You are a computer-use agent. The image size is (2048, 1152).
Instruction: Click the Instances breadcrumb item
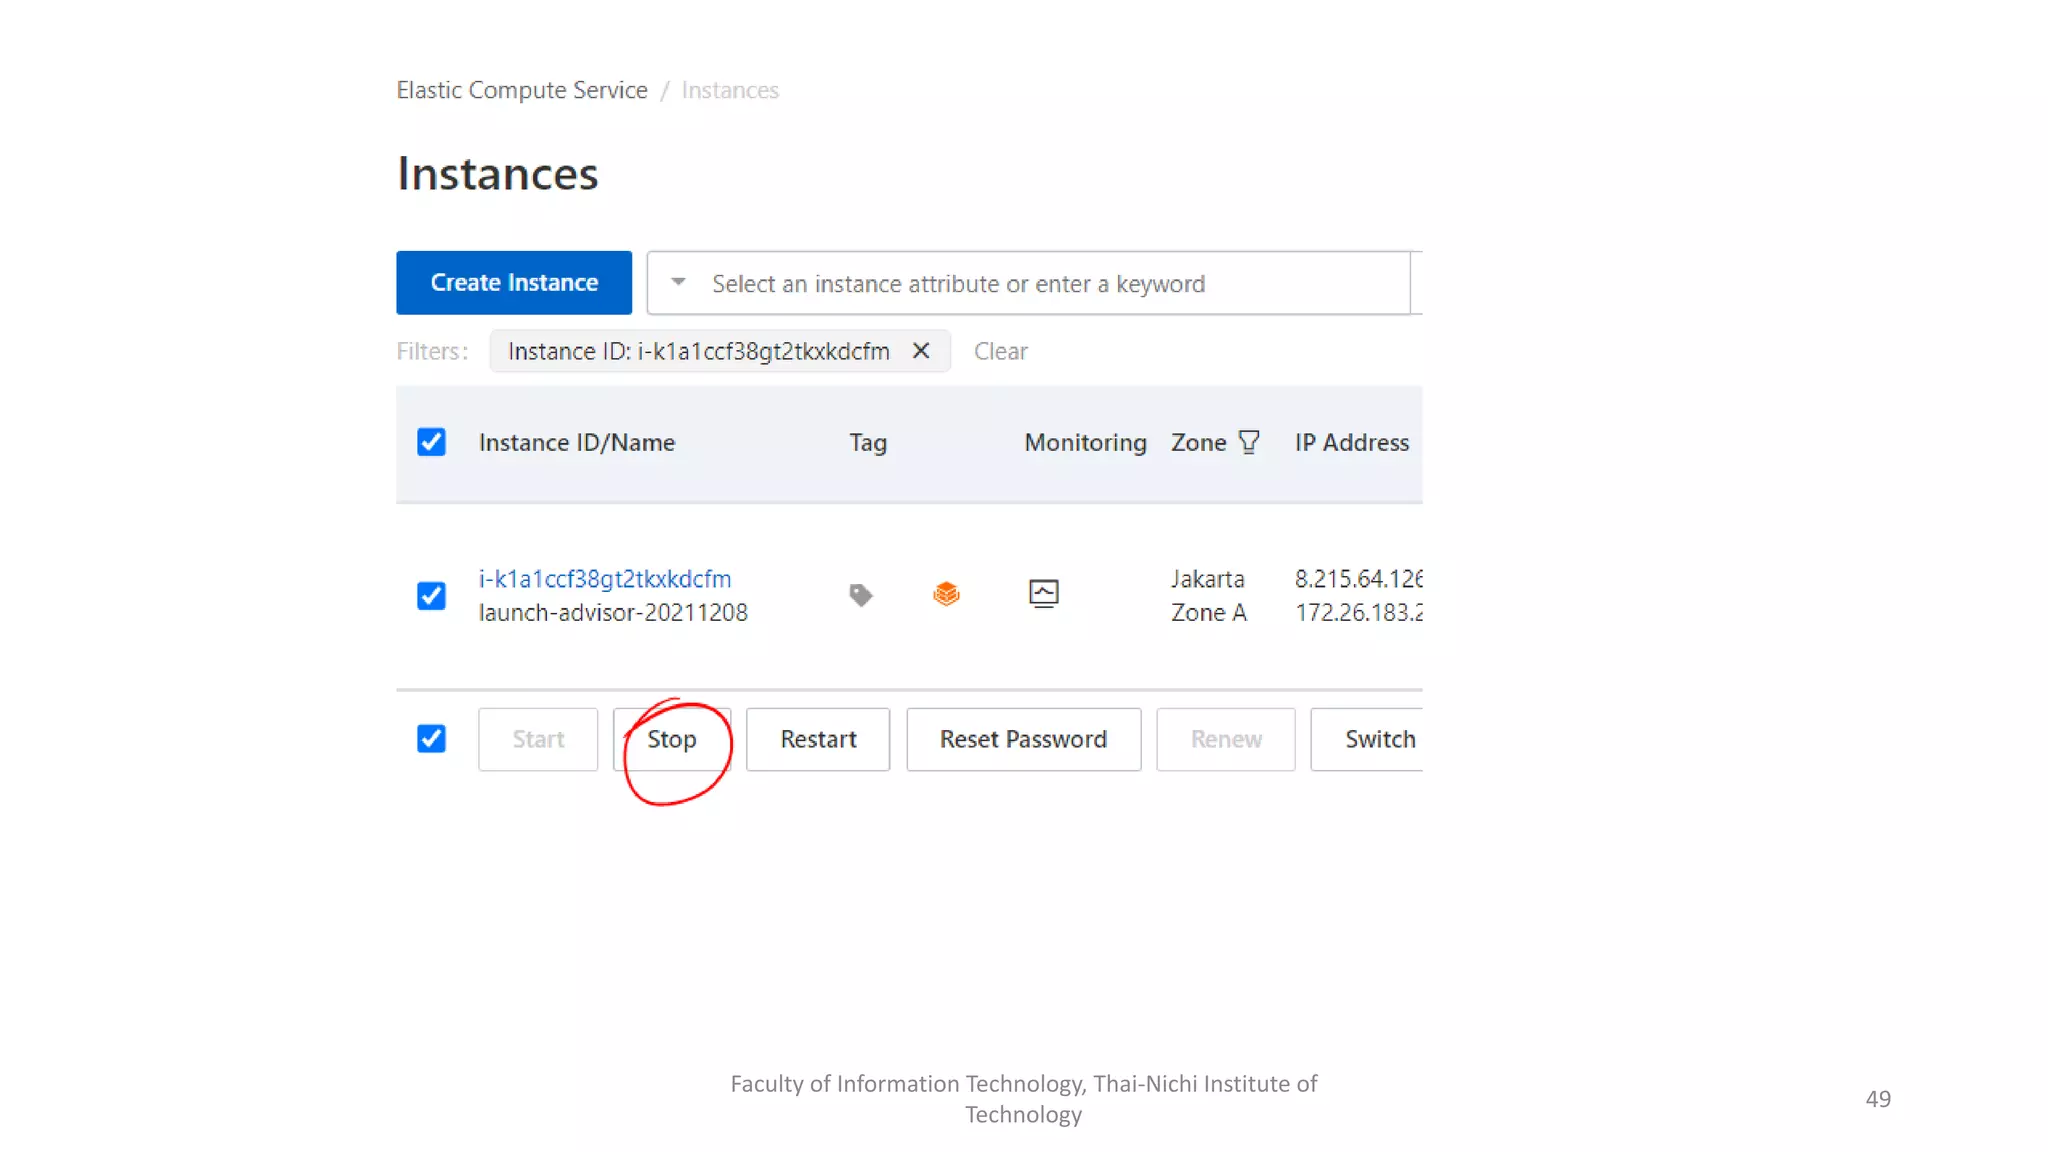coord(730,90)
